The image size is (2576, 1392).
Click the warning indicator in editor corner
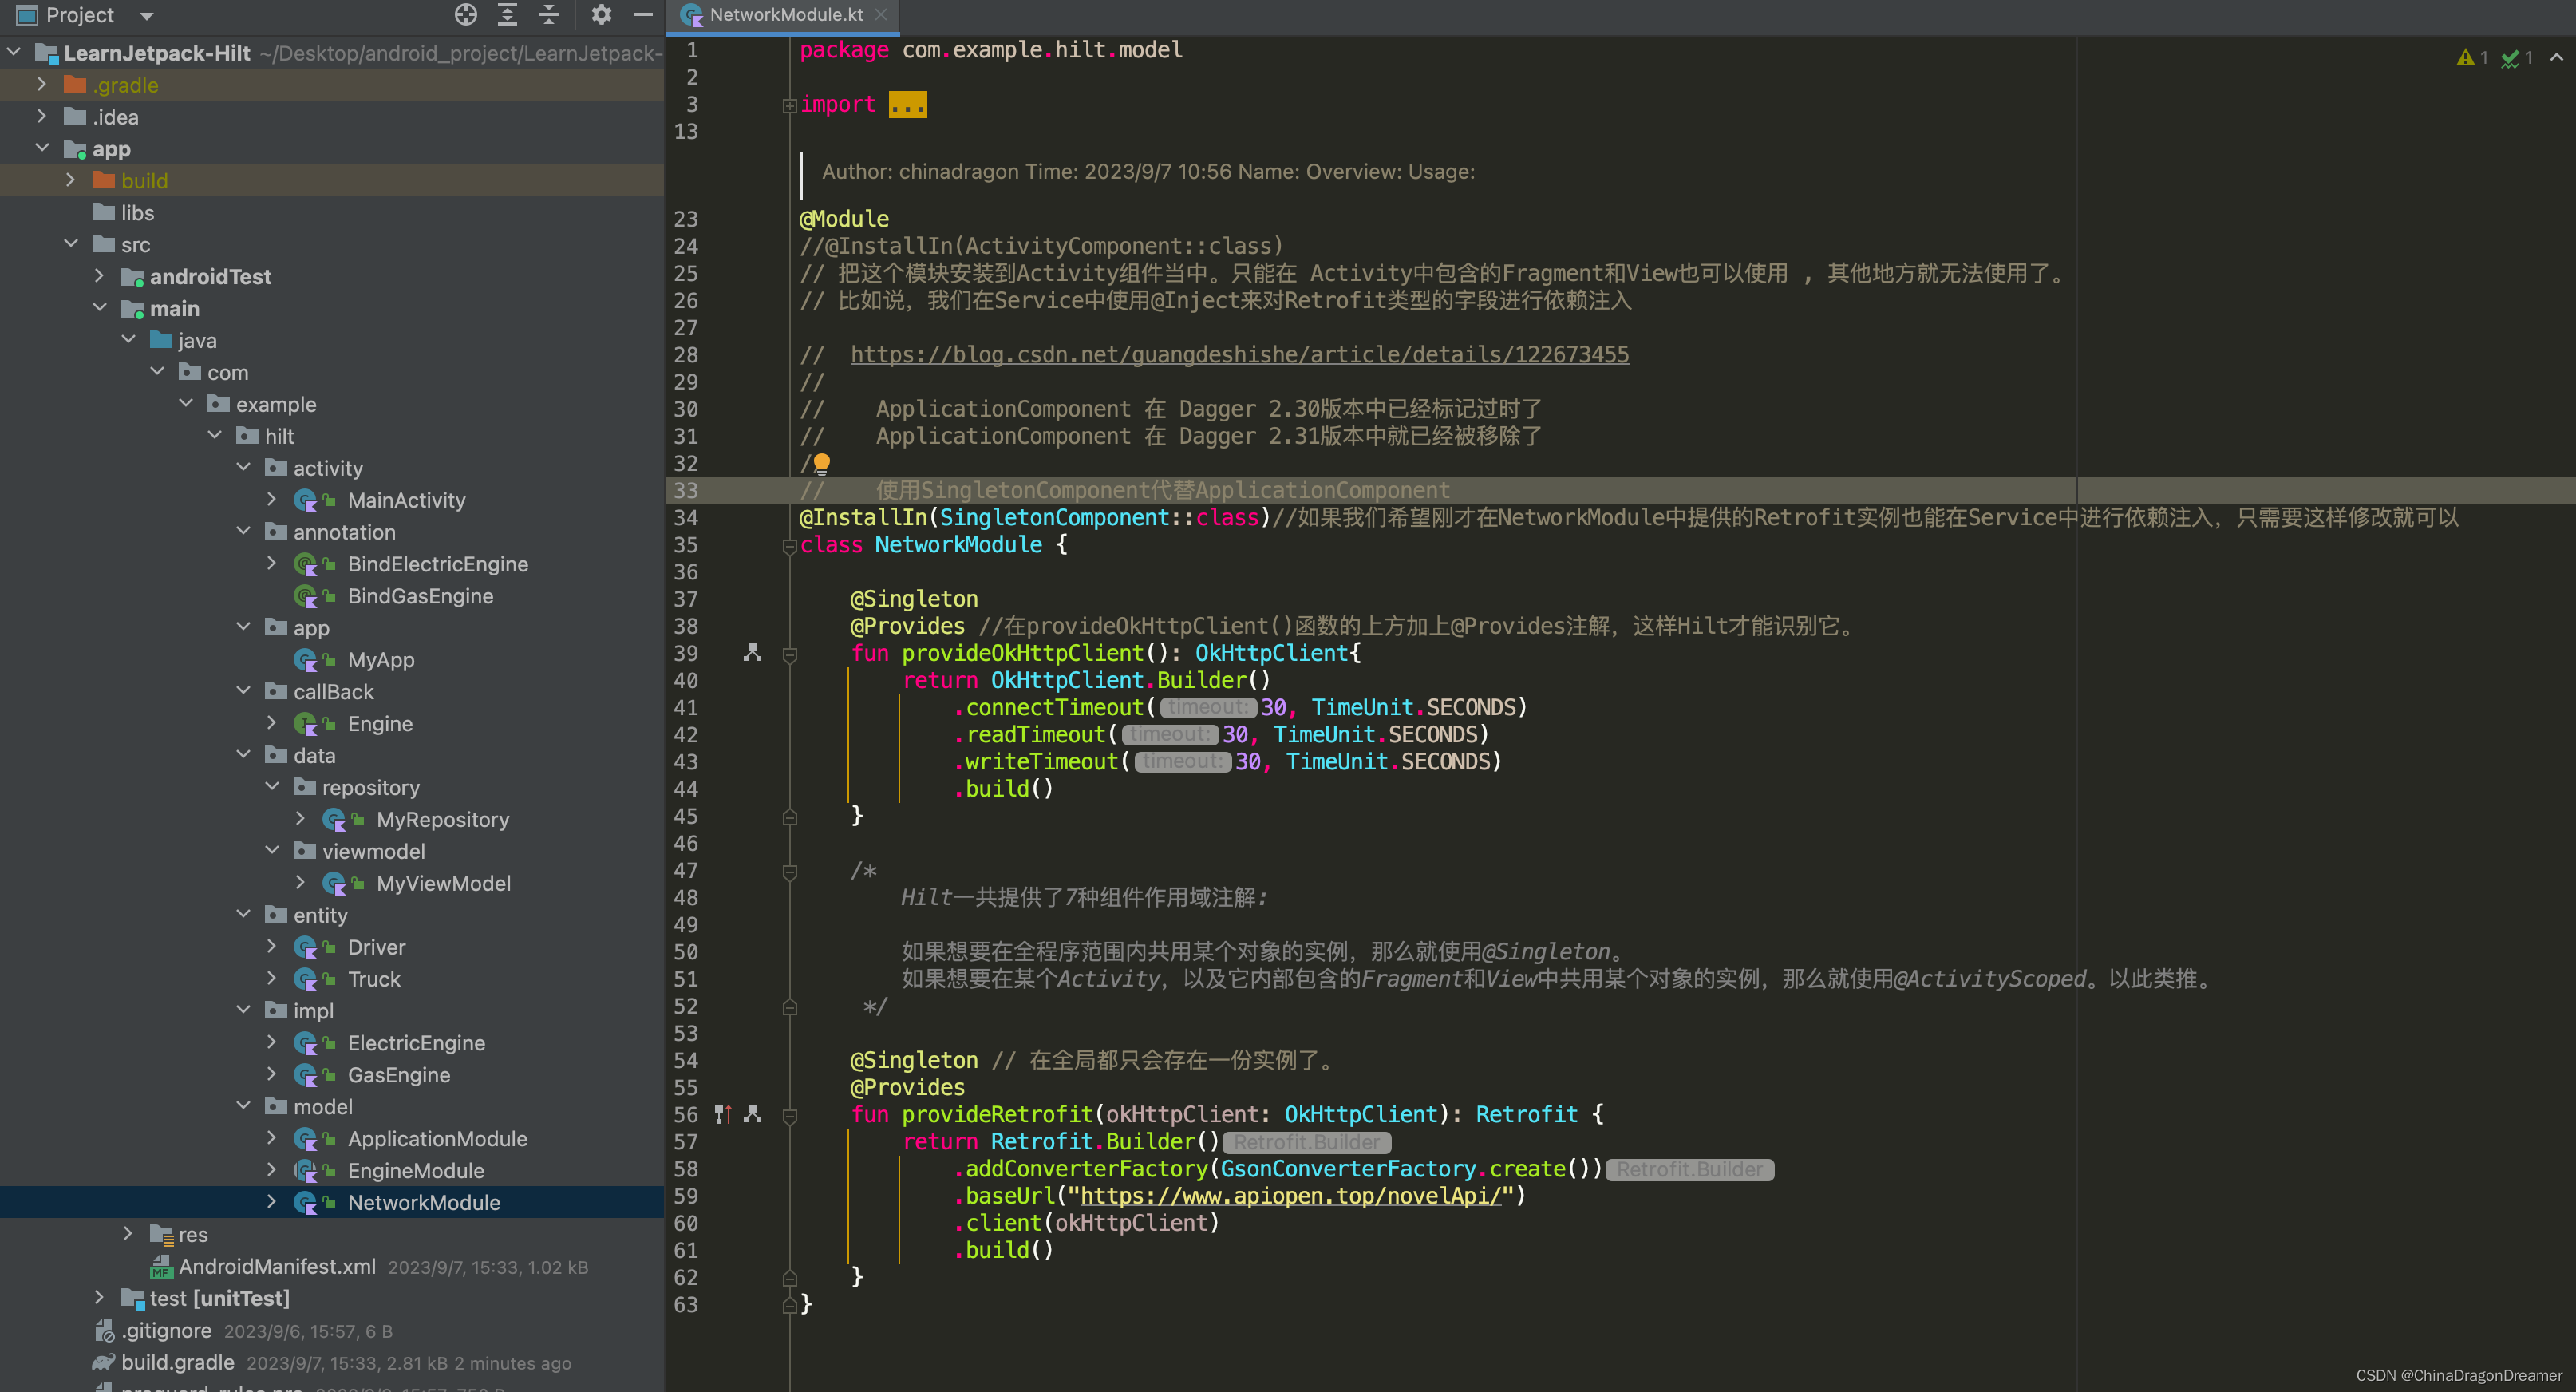[2471, 58]
